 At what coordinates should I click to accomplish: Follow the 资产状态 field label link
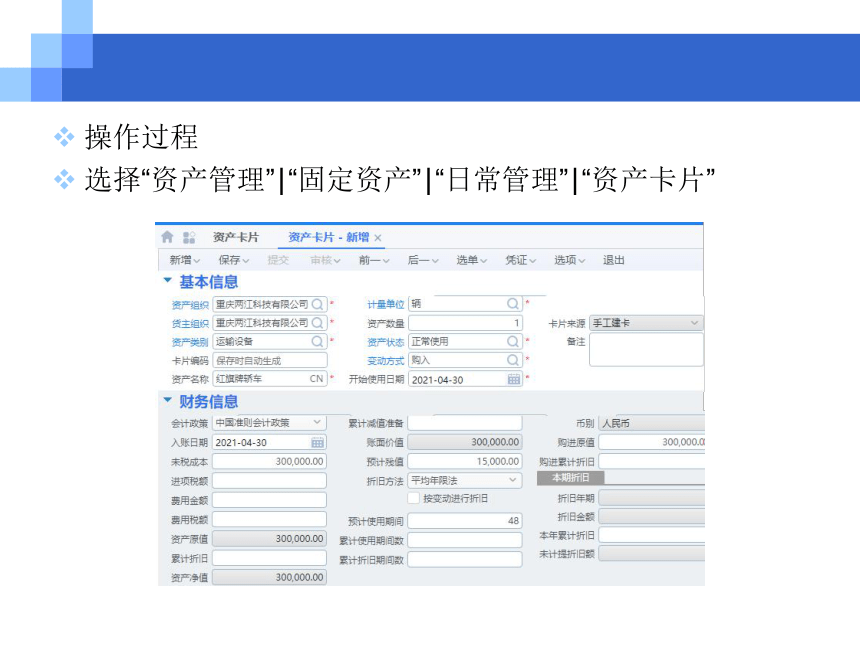coord(386,342)
